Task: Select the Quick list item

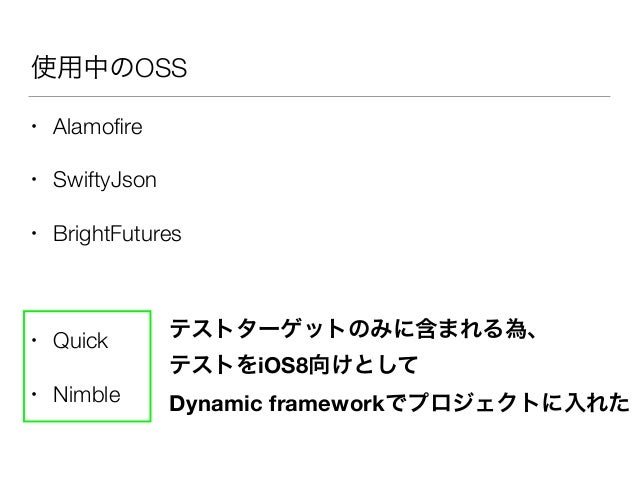Action: [80, 341]
